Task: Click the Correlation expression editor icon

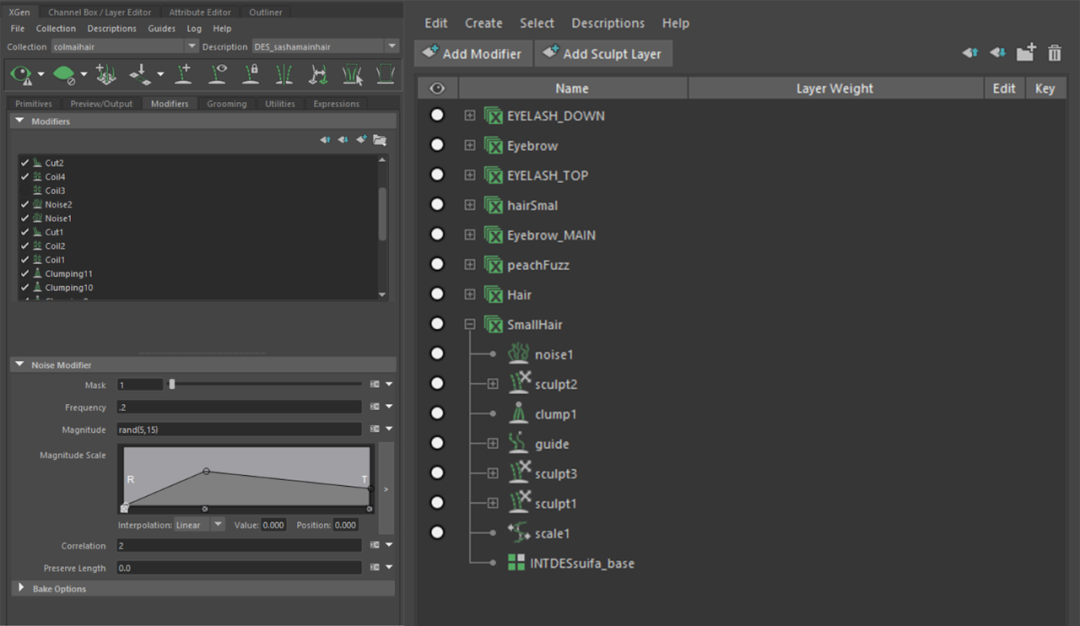Action: [x=375, y=545]
